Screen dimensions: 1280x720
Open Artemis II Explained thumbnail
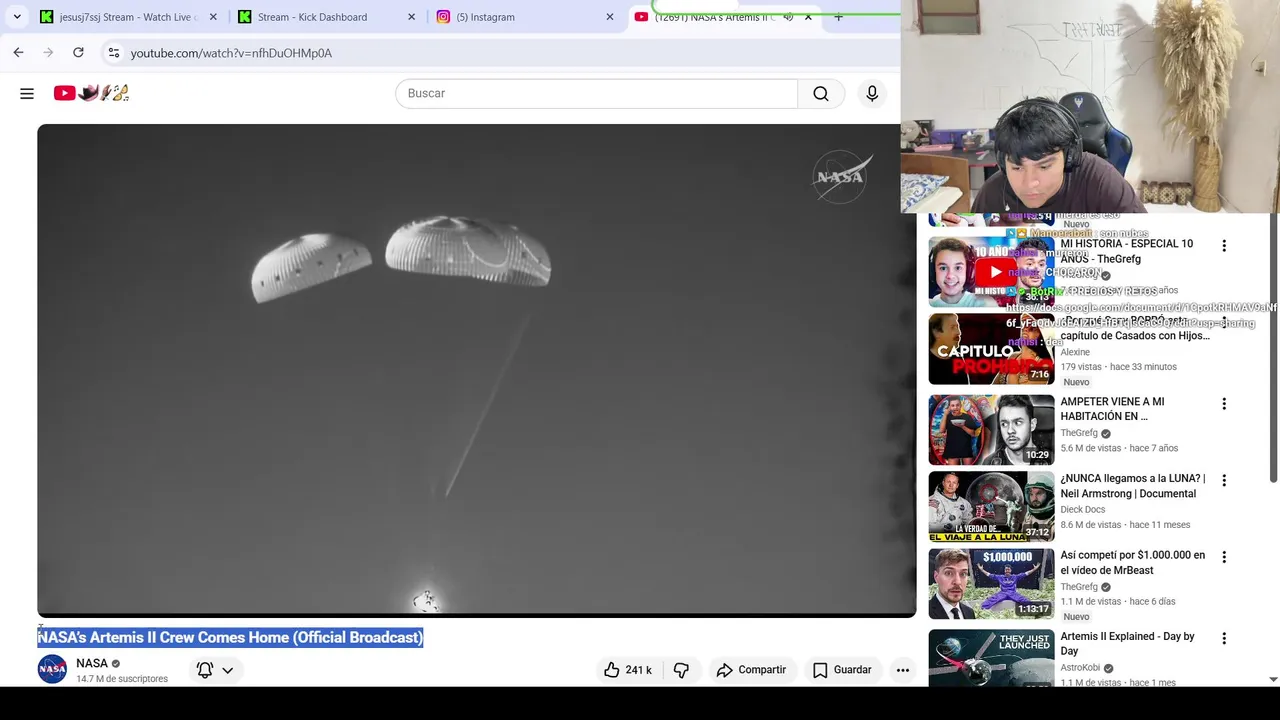tap(991, 657)
